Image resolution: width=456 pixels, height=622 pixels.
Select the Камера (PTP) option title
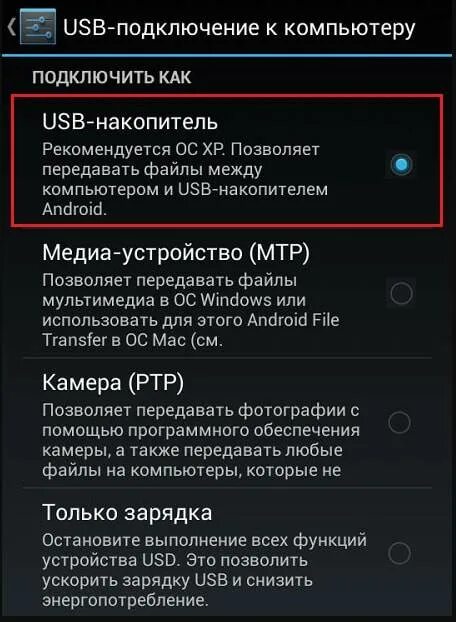113,382
